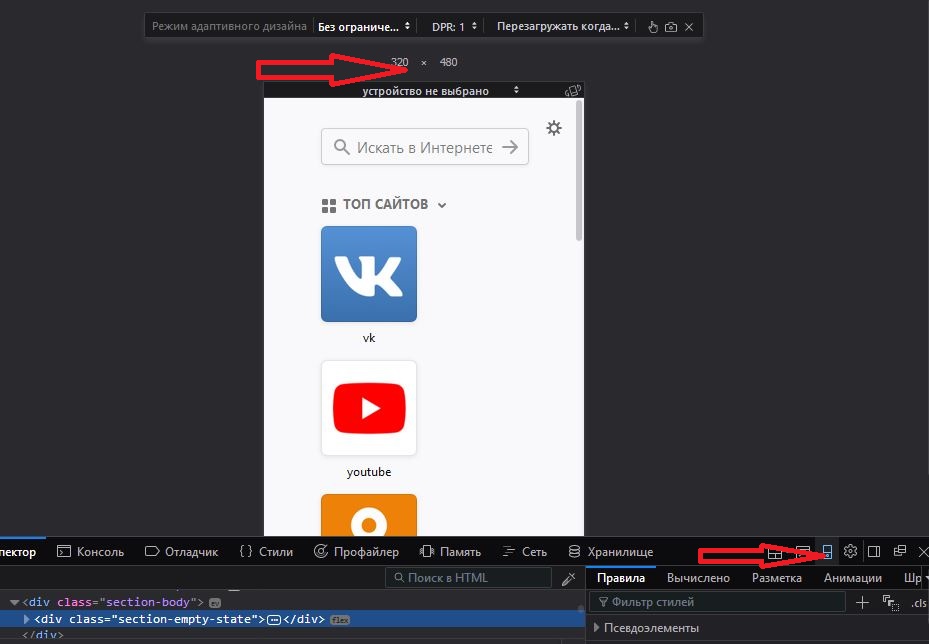Image resolution: width=929 pixels, height=644 pixels.
Task: Switch to Отладчик tab
Action: [x=181, y=552]
